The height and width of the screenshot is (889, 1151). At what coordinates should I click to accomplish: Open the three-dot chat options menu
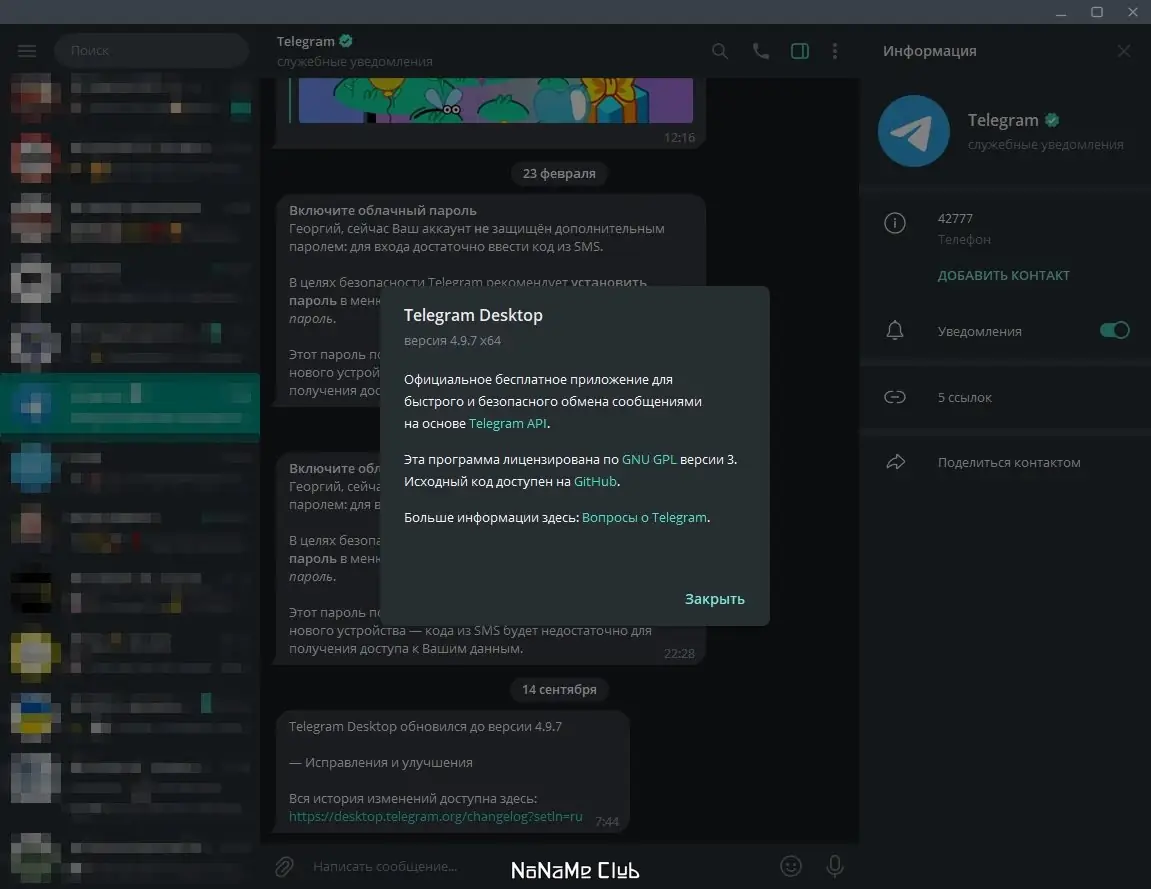(x=835, y=51)
